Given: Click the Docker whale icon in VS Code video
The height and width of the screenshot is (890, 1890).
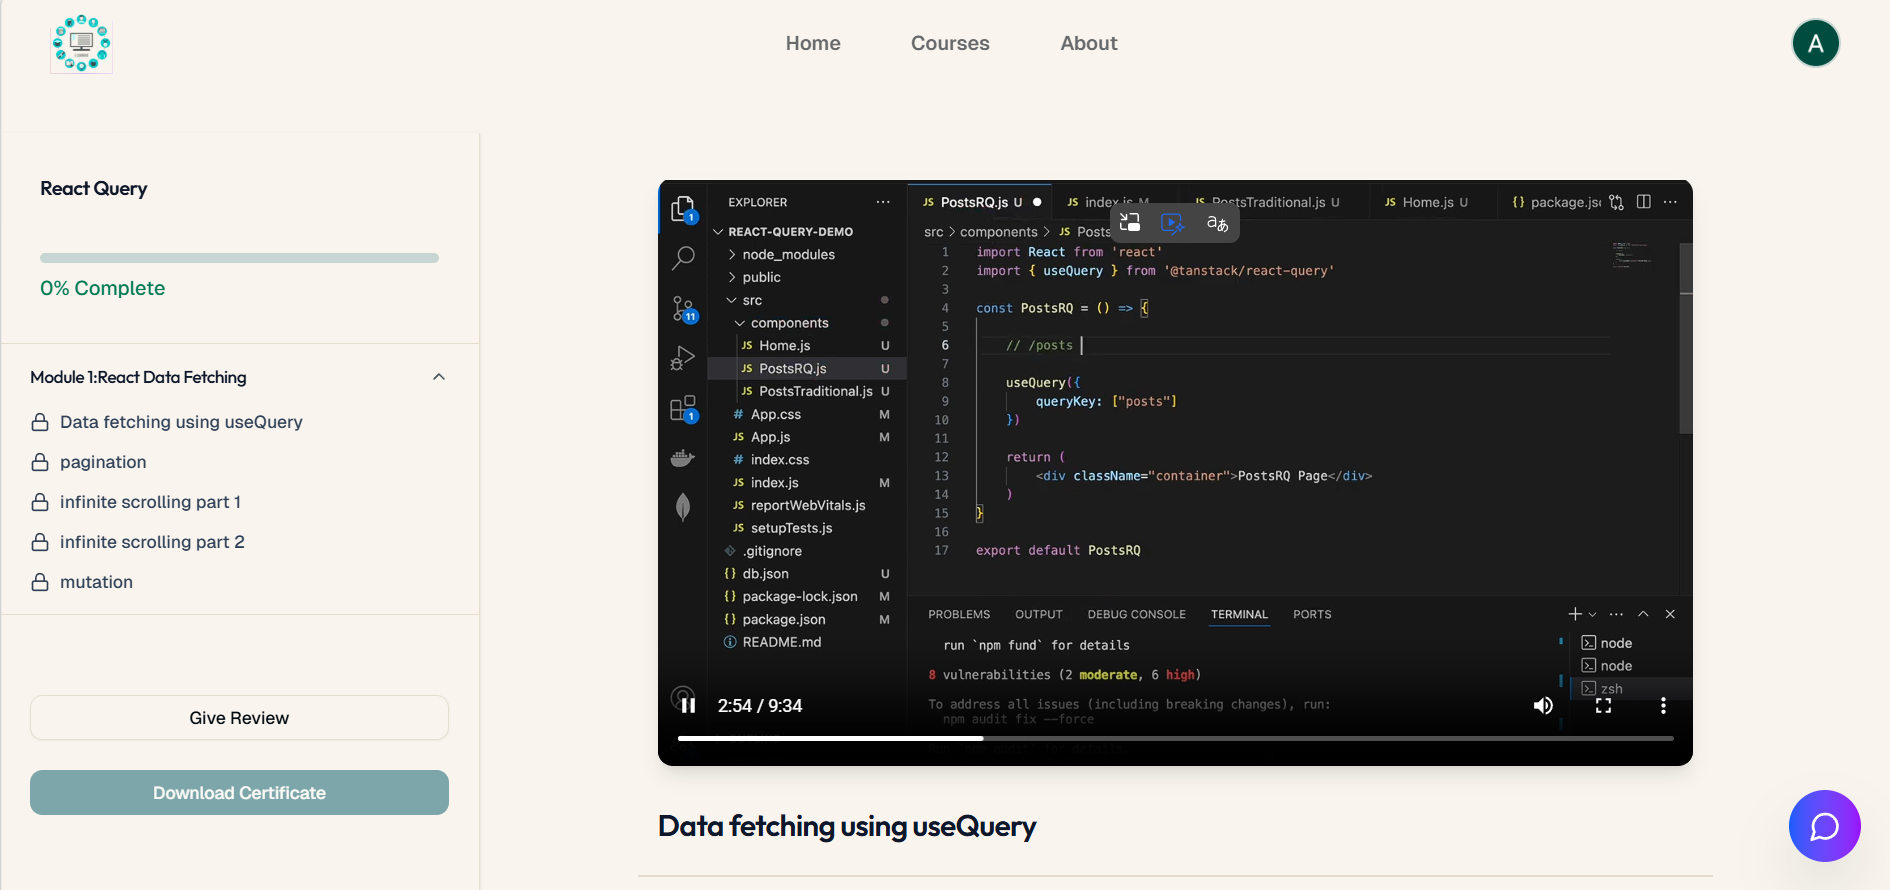Looking at the screenshot, I should point(683,458).
